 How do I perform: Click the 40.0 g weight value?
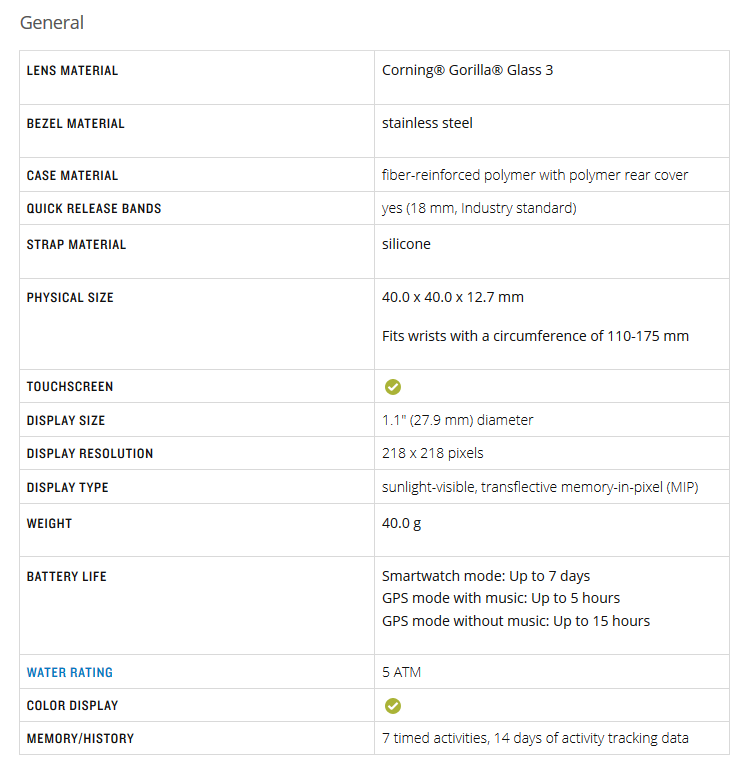[x=401, y=524]
